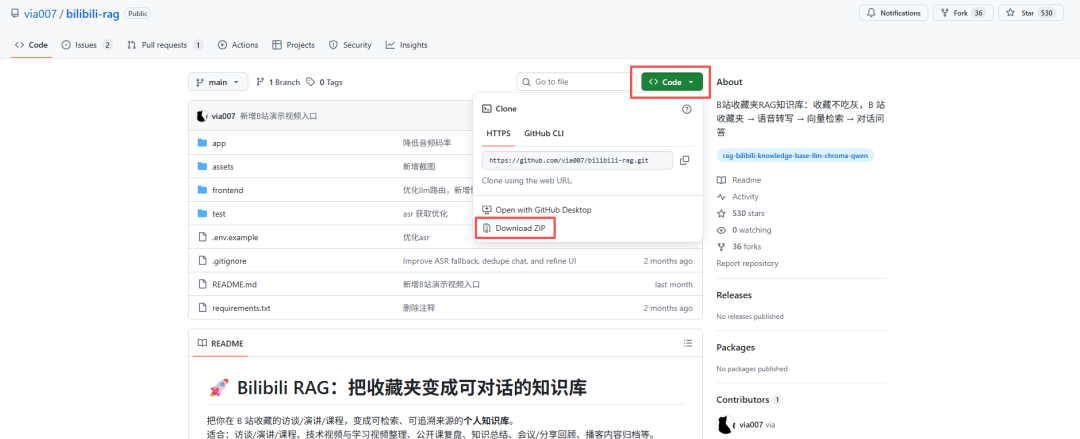Click via007 commit author name

click(x=224, y=116)
